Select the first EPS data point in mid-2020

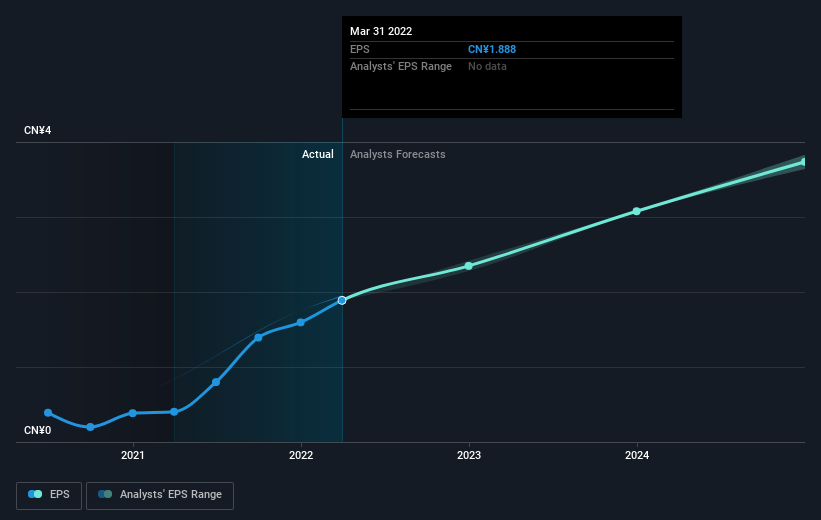click(x=48, y=413)
